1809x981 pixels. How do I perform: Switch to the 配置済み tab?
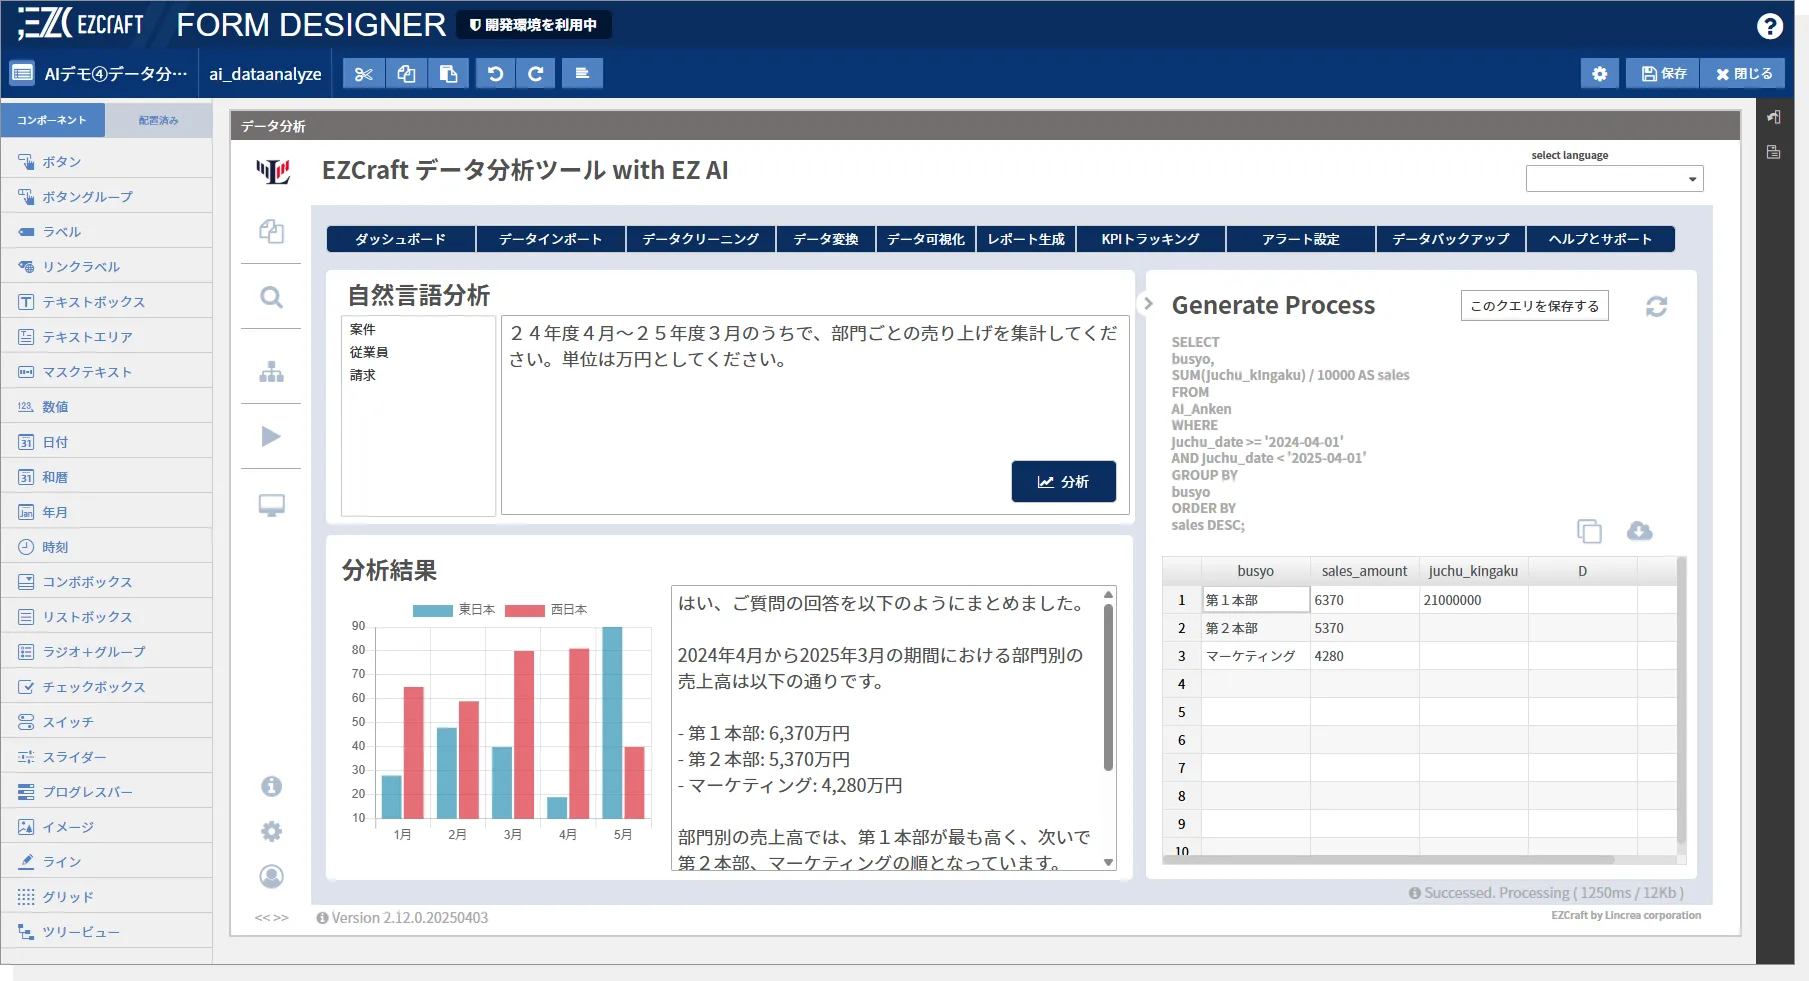158,120
